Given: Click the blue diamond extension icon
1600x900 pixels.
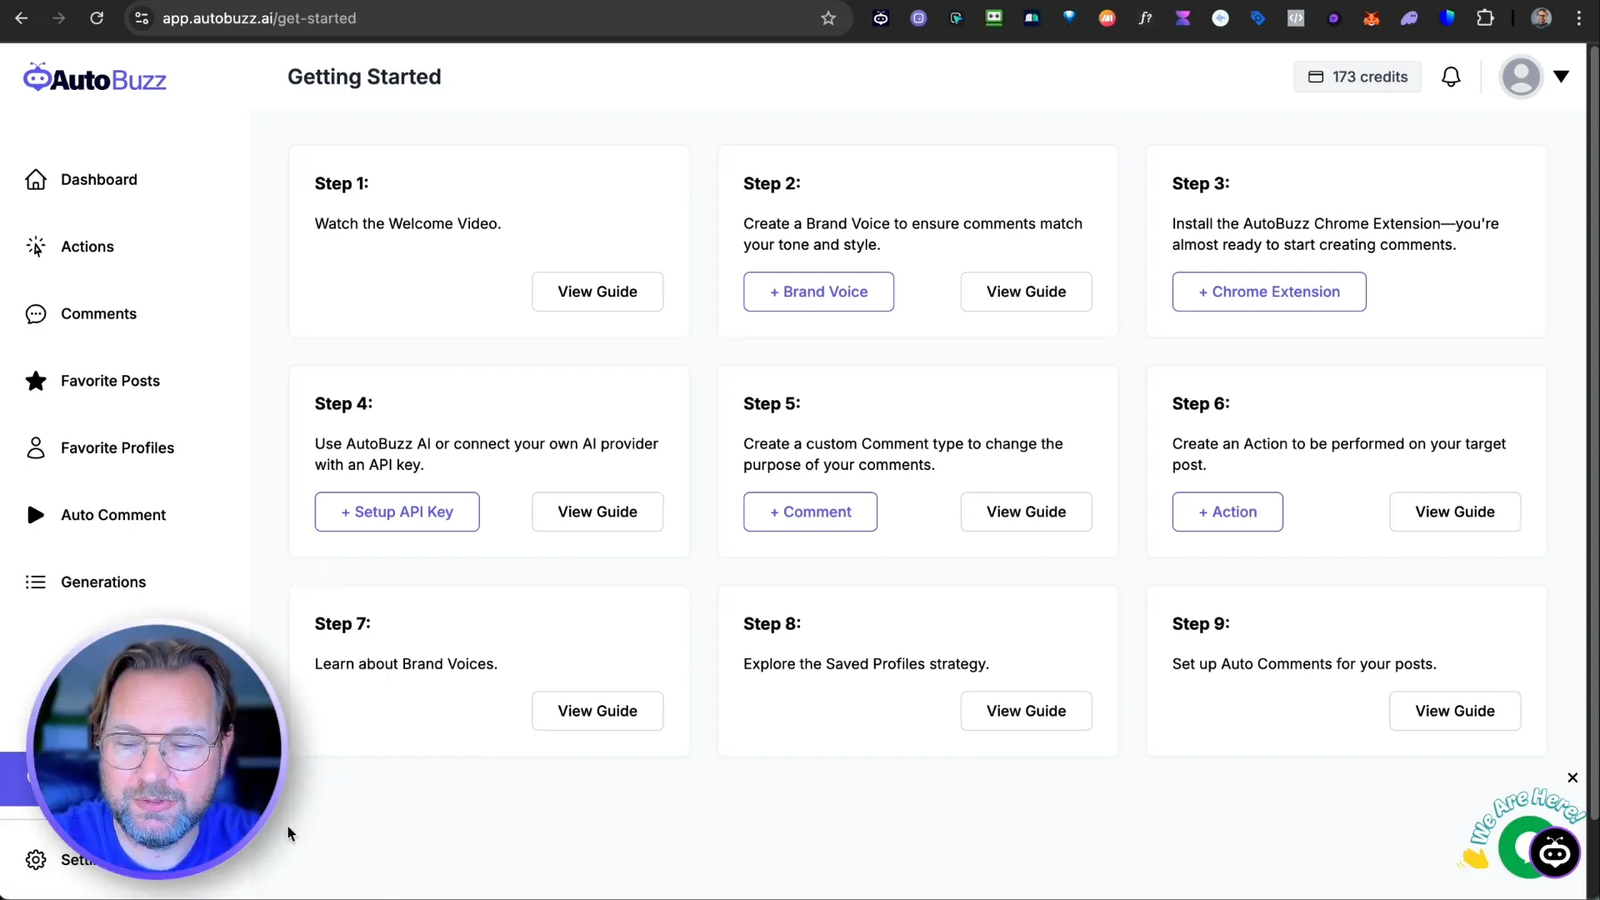Looking at the screenshot, I should 1069,18.
